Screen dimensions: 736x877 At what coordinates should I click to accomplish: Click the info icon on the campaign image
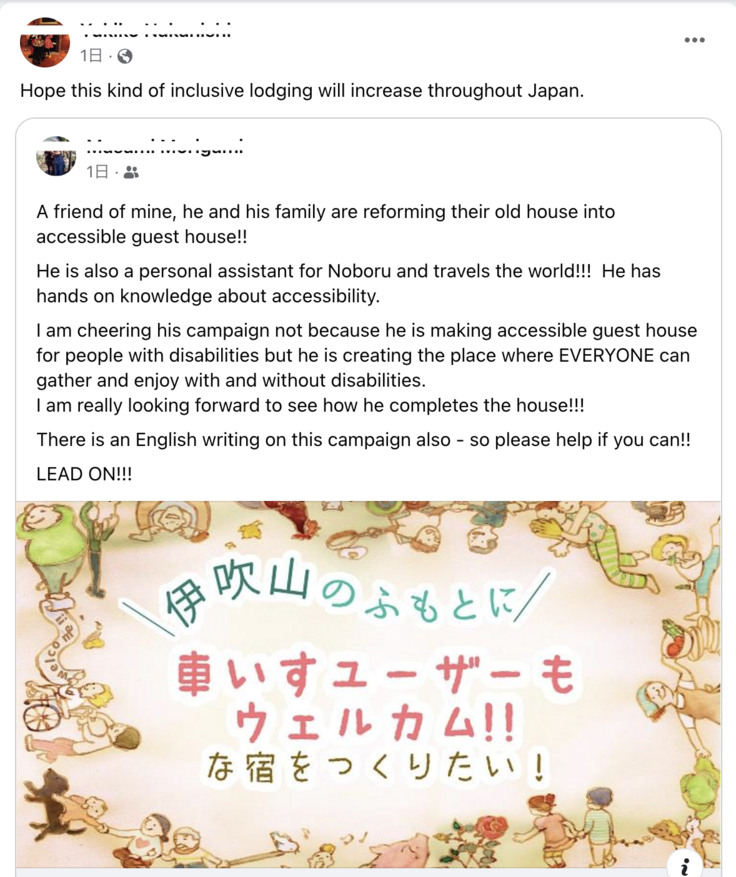[x=684, y=866]
